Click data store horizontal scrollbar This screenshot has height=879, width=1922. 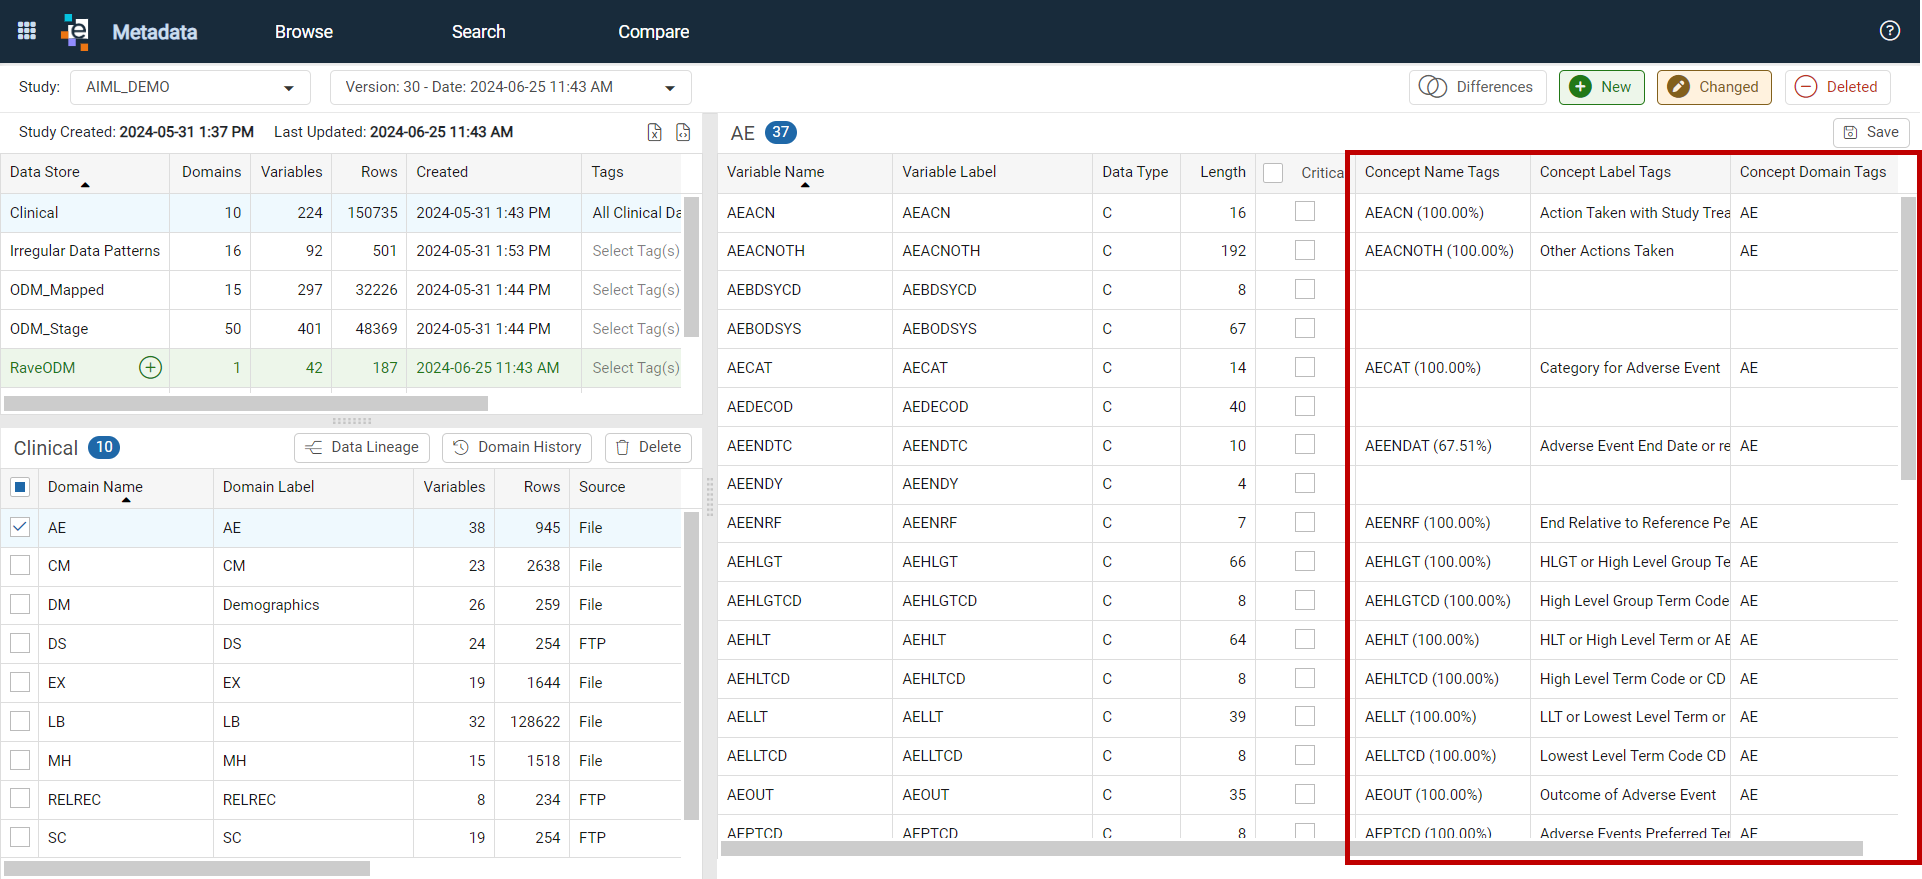[246, 404]
